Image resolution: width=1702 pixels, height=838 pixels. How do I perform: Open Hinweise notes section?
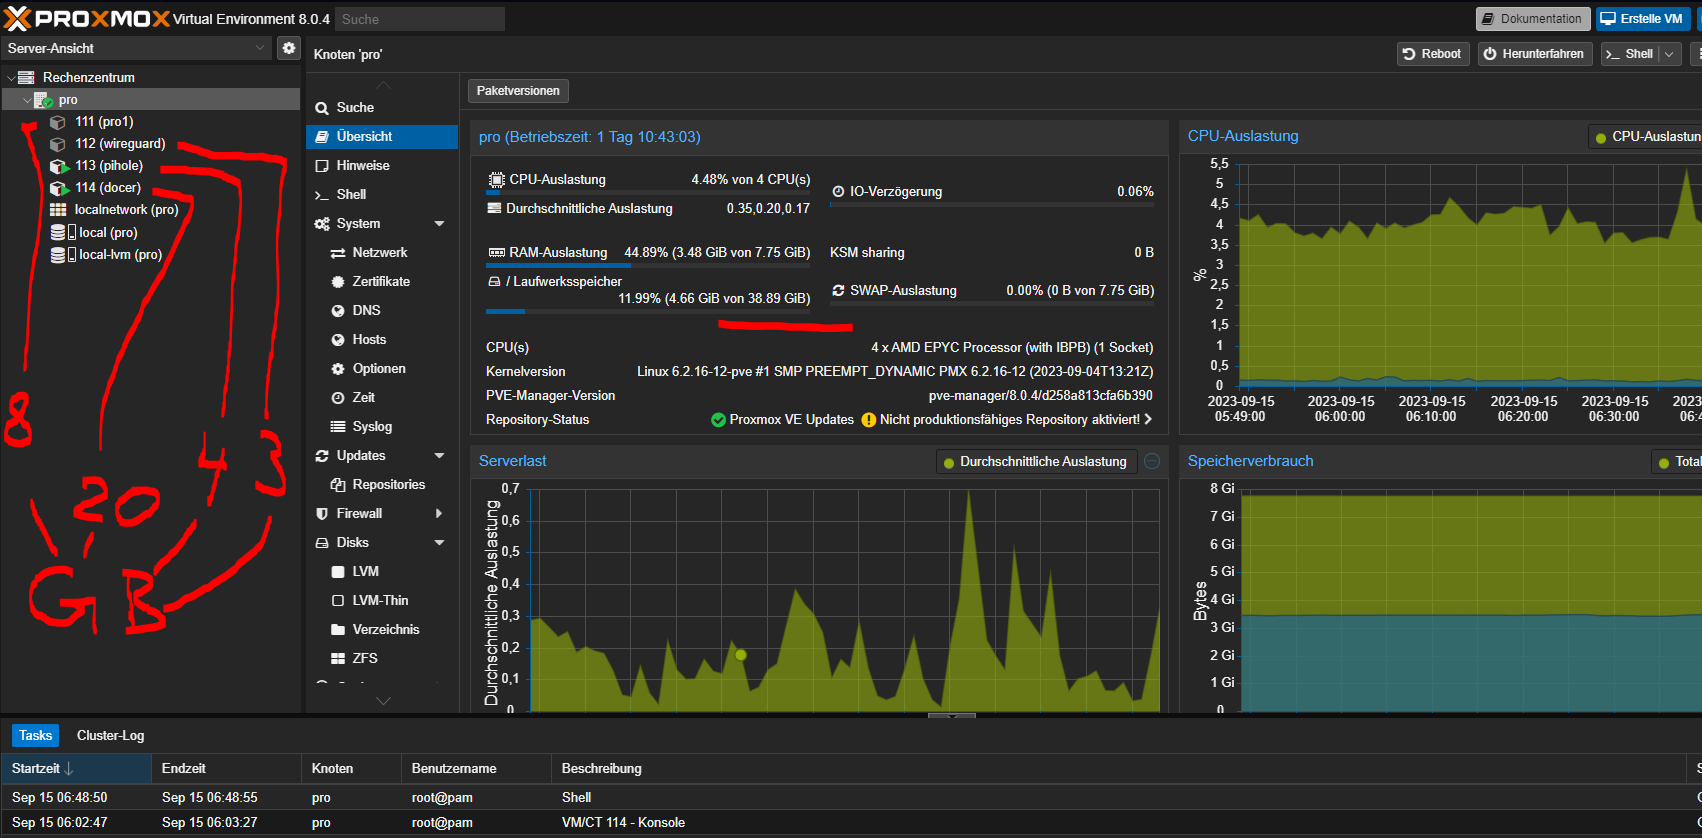(x=382, y=165)
